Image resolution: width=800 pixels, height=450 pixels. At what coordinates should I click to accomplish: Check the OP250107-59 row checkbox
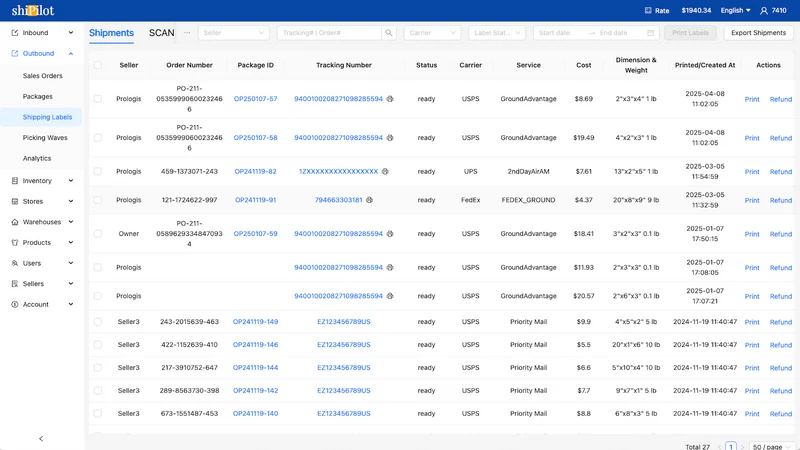[97, 234]
